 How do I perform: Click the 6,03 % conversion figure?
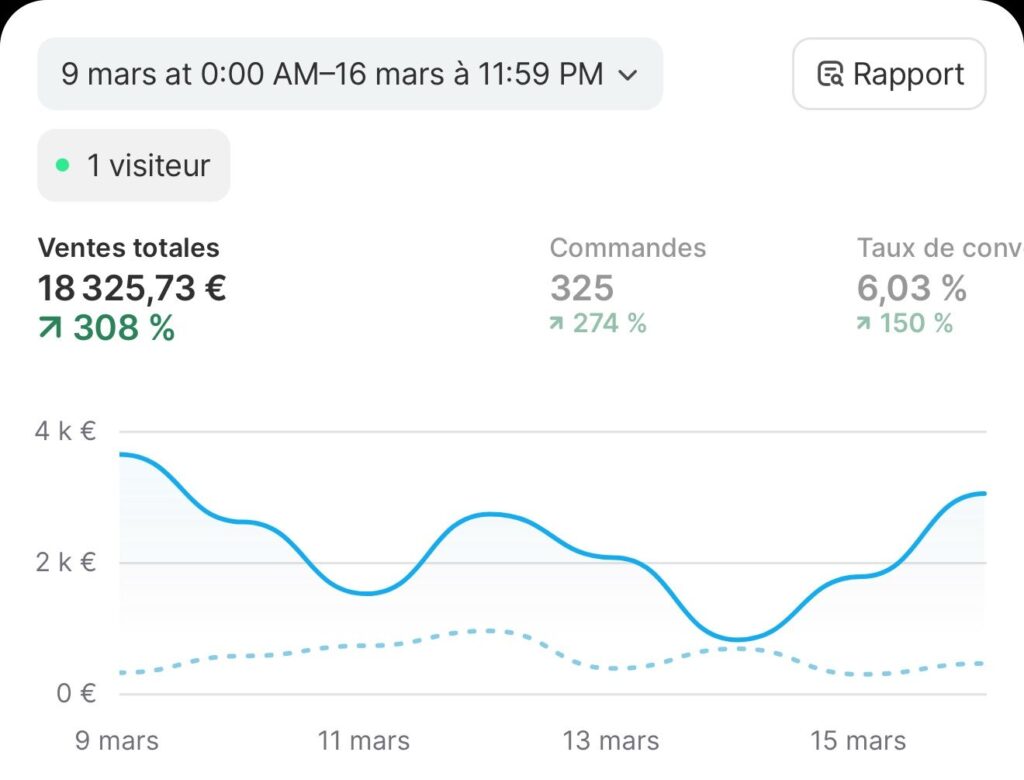[912, 288]
